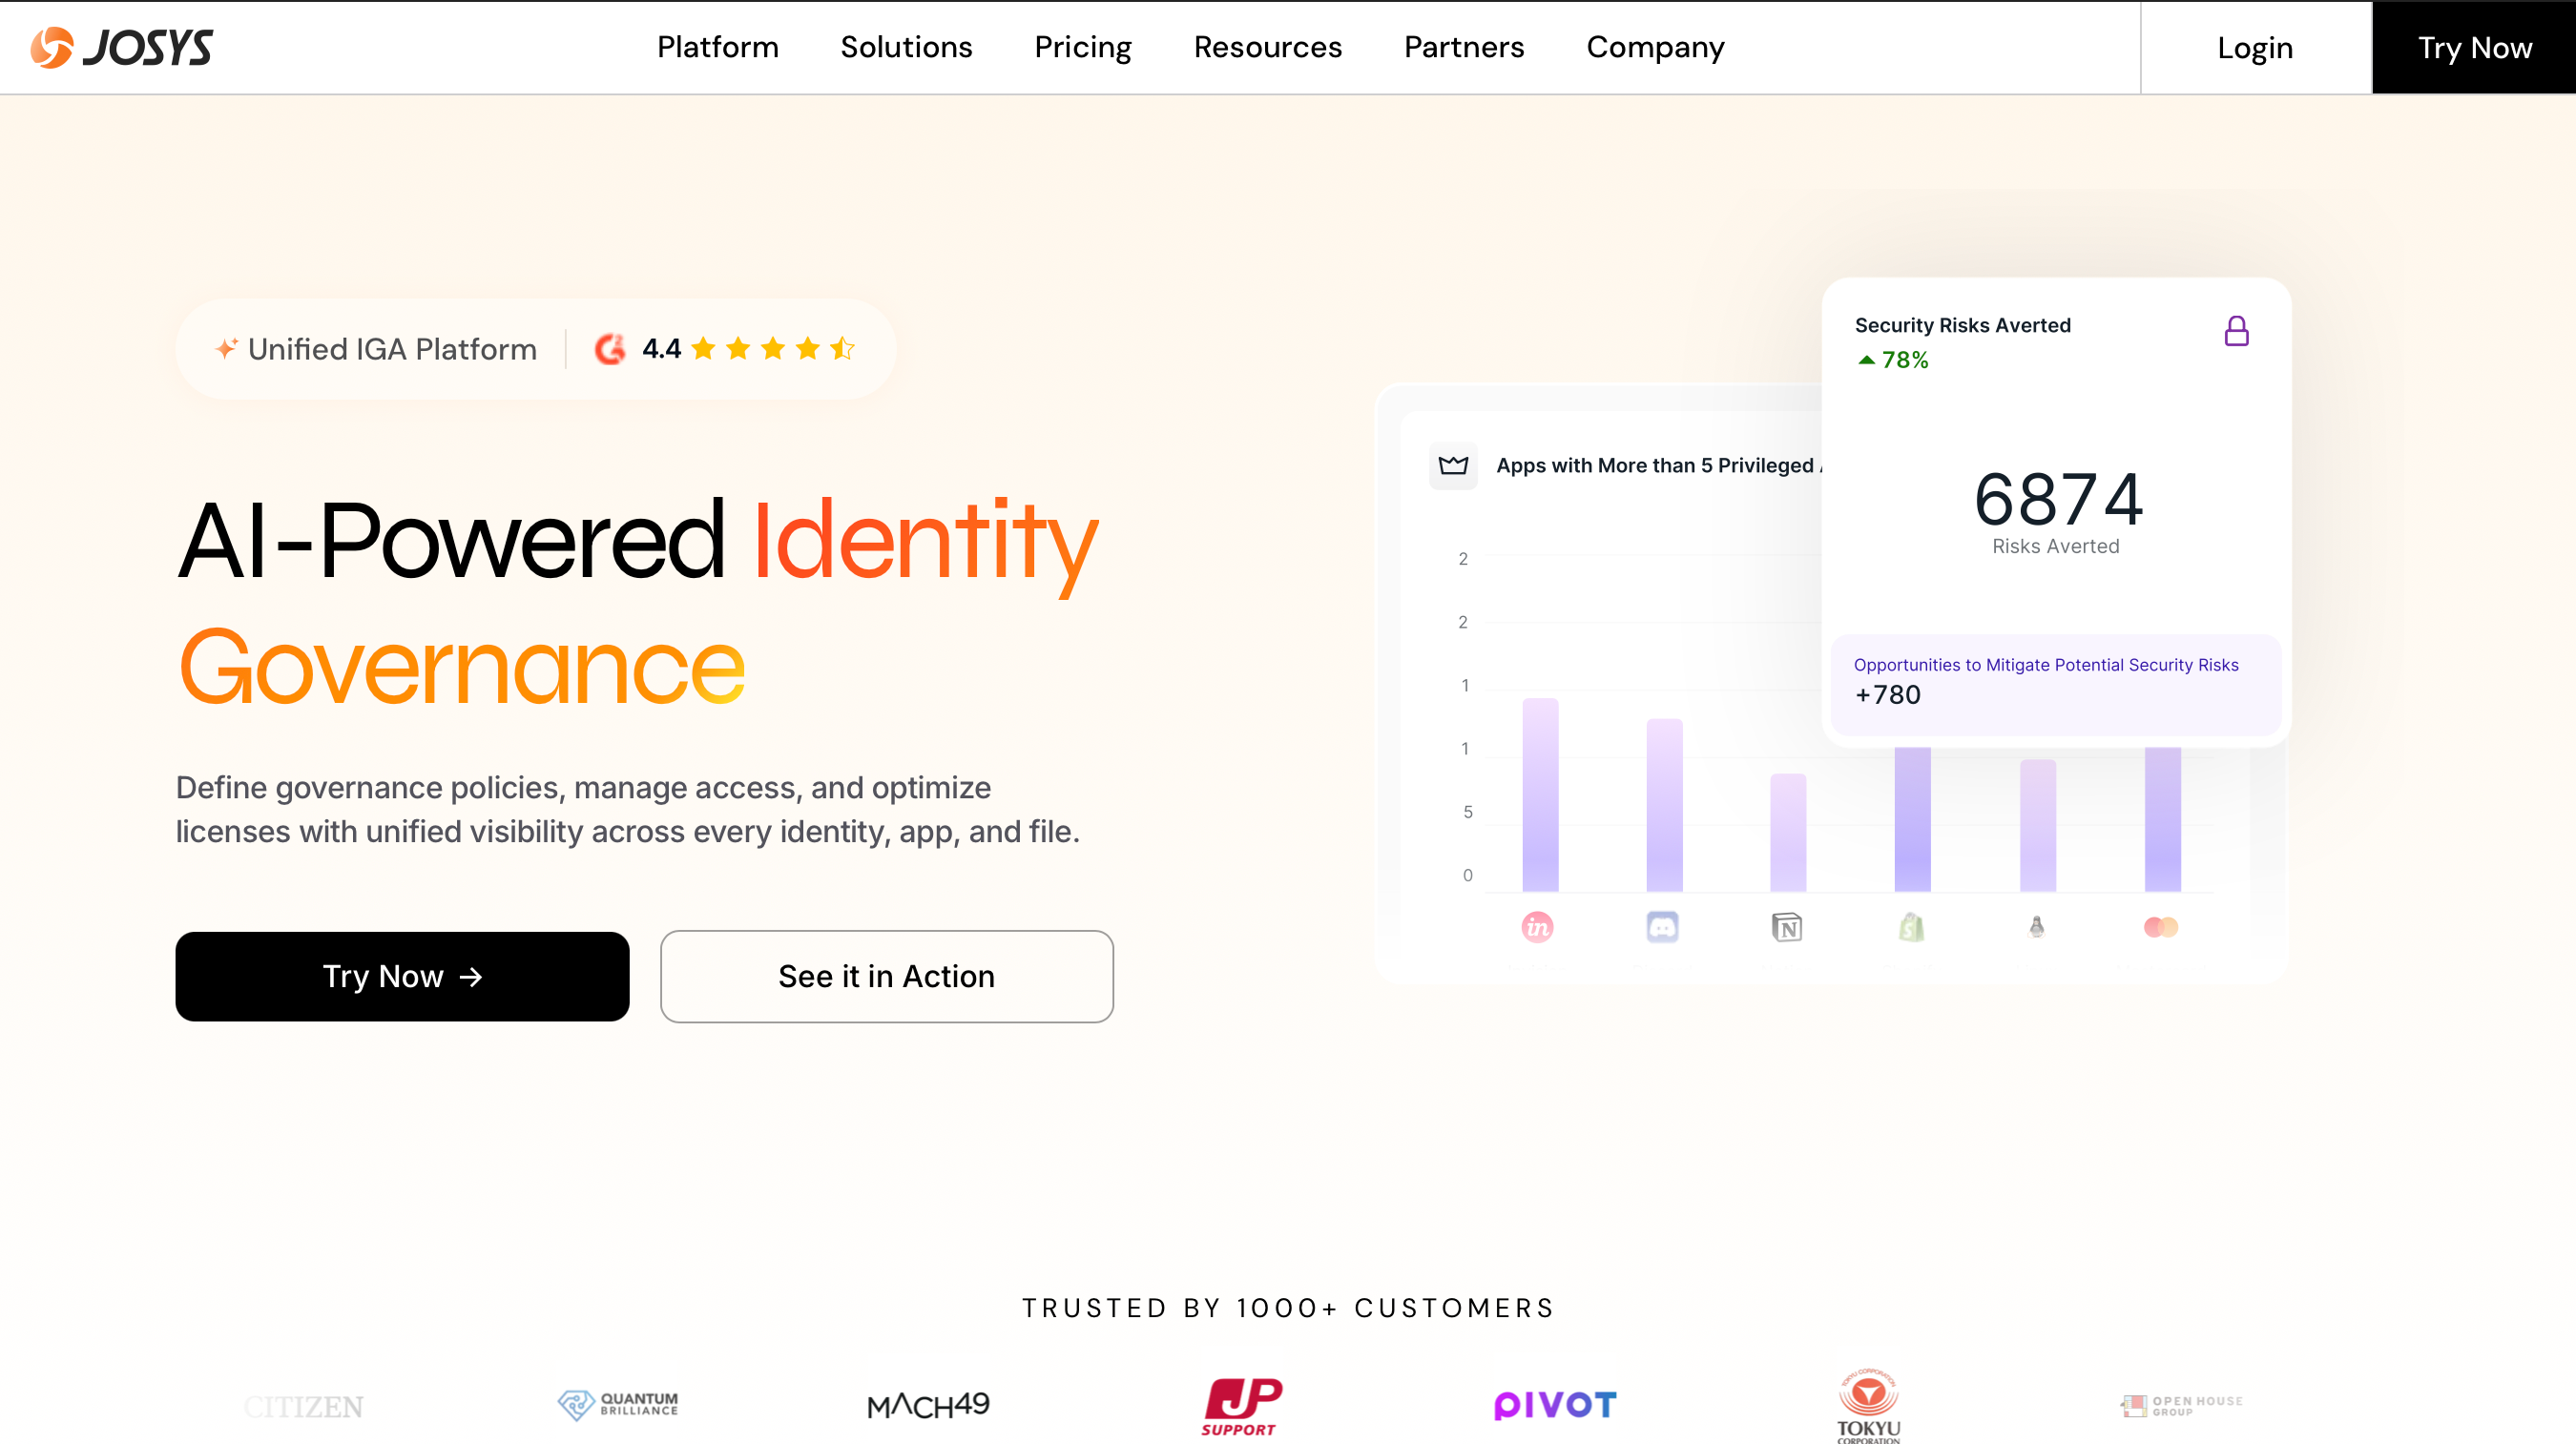The width and height of the screenshot is (2576, 1444).
Task: Click the JP Support logo
Action: coord(1241,1406)
